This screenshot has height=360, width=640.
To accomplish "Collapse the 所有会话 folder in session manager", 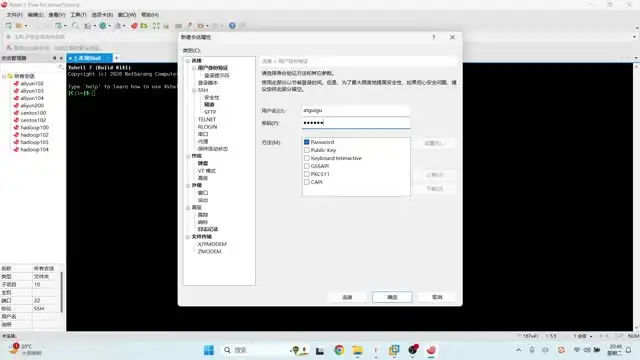I will [4, 76].
